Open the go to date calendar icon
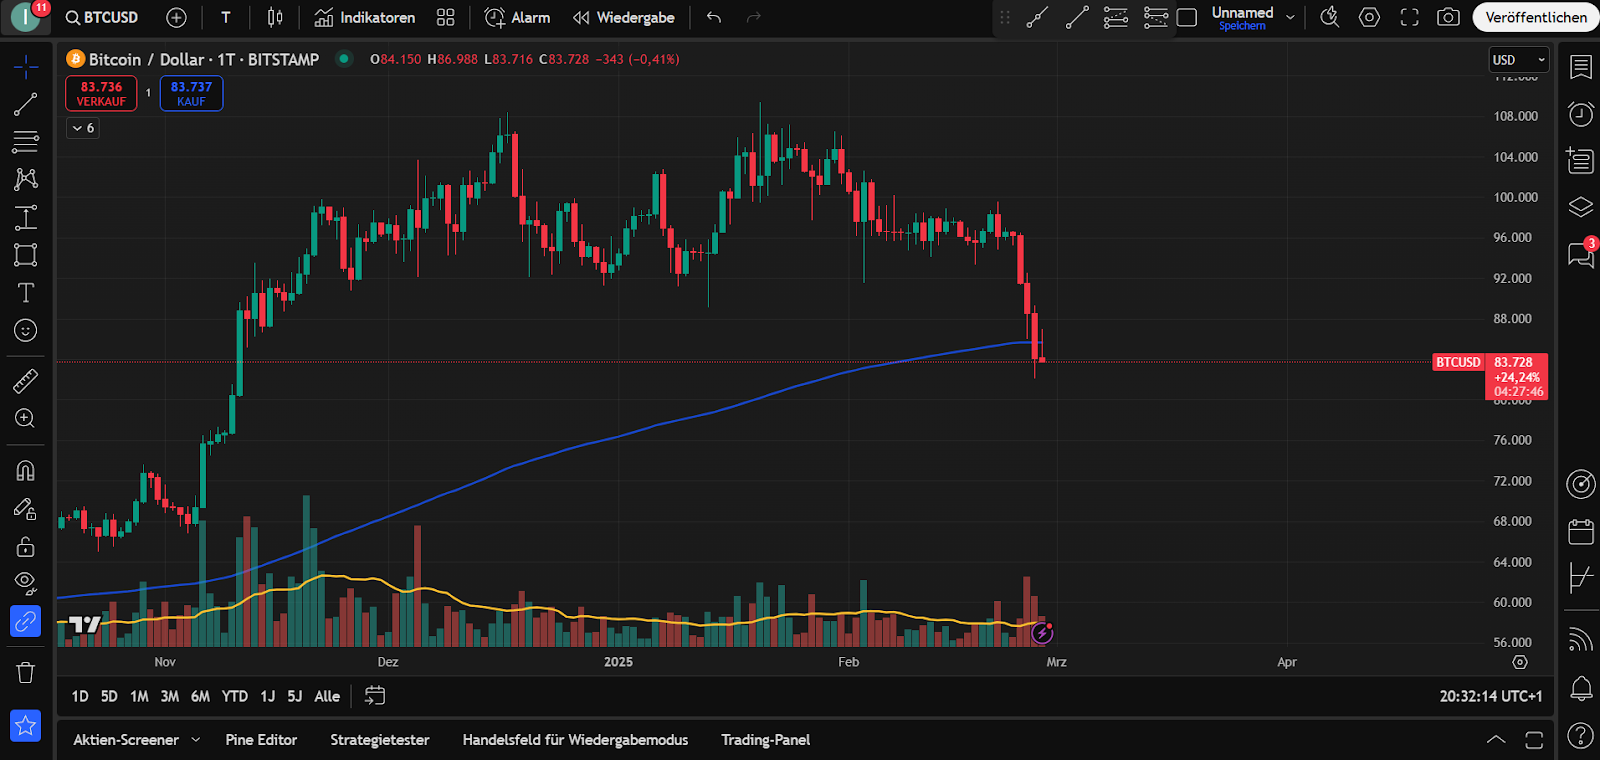 pos(375,696)
